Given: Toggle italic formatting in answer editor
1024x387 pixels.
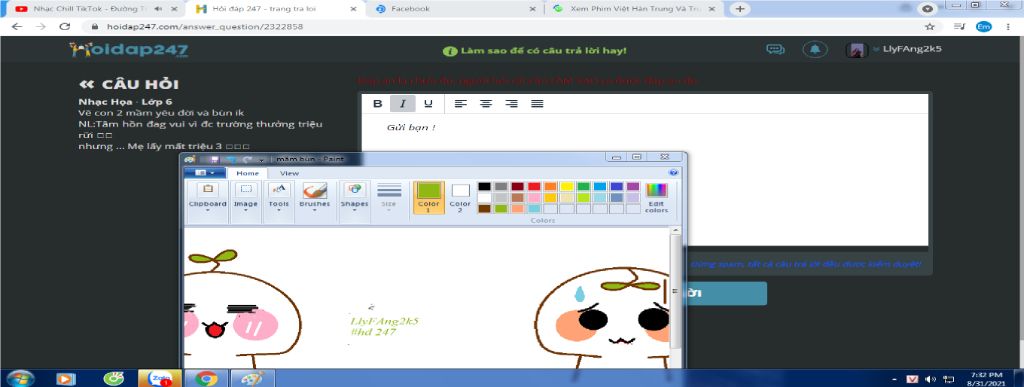Looking at the screenshot, I should click(403, 104).
